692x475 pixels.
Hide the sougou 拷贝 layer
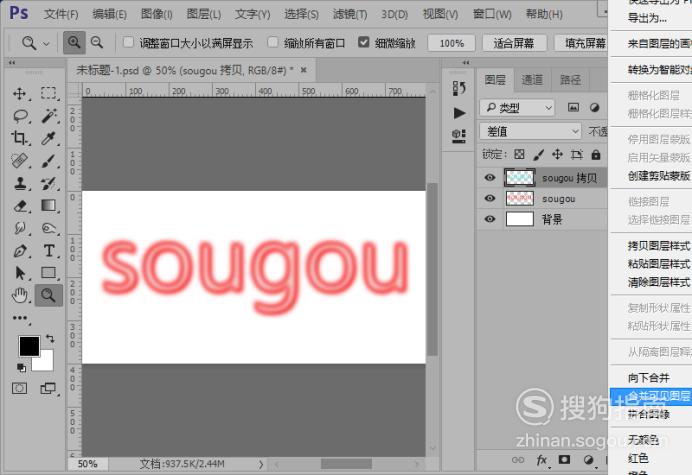(x=489, y=177)
